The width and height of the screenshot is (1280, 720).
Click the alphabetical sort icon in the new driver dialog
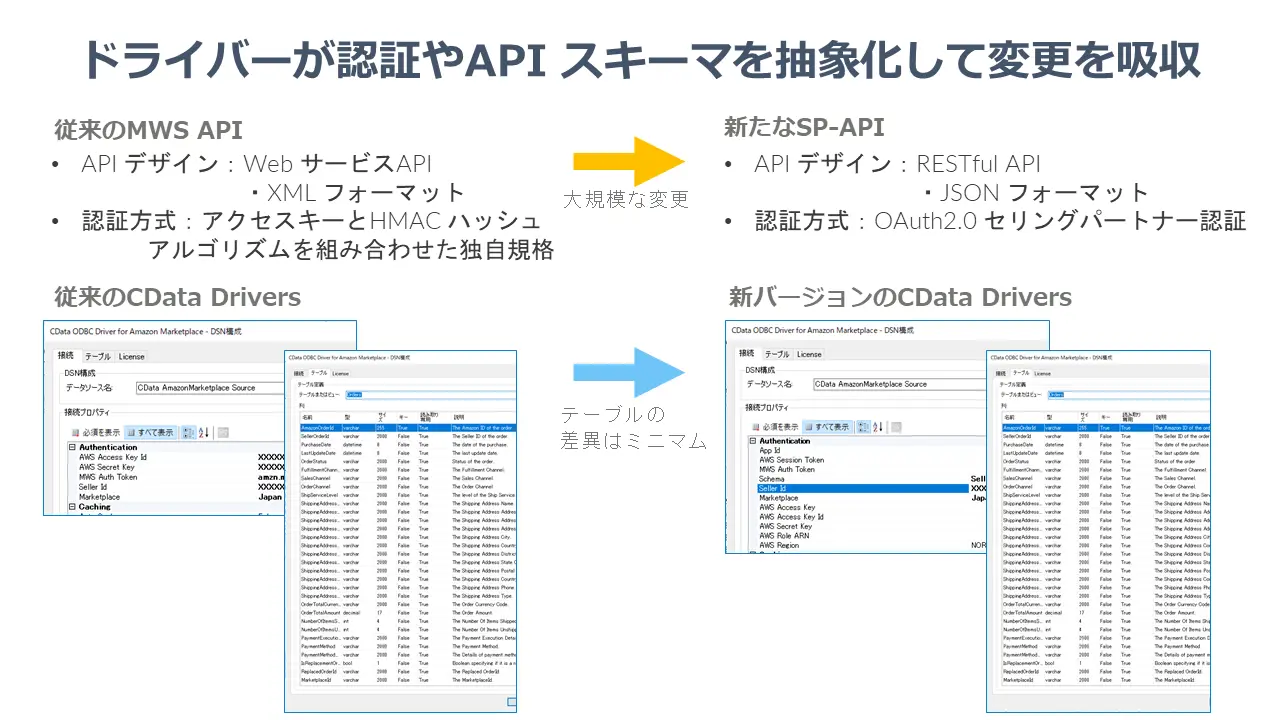[x=877, y=427]
